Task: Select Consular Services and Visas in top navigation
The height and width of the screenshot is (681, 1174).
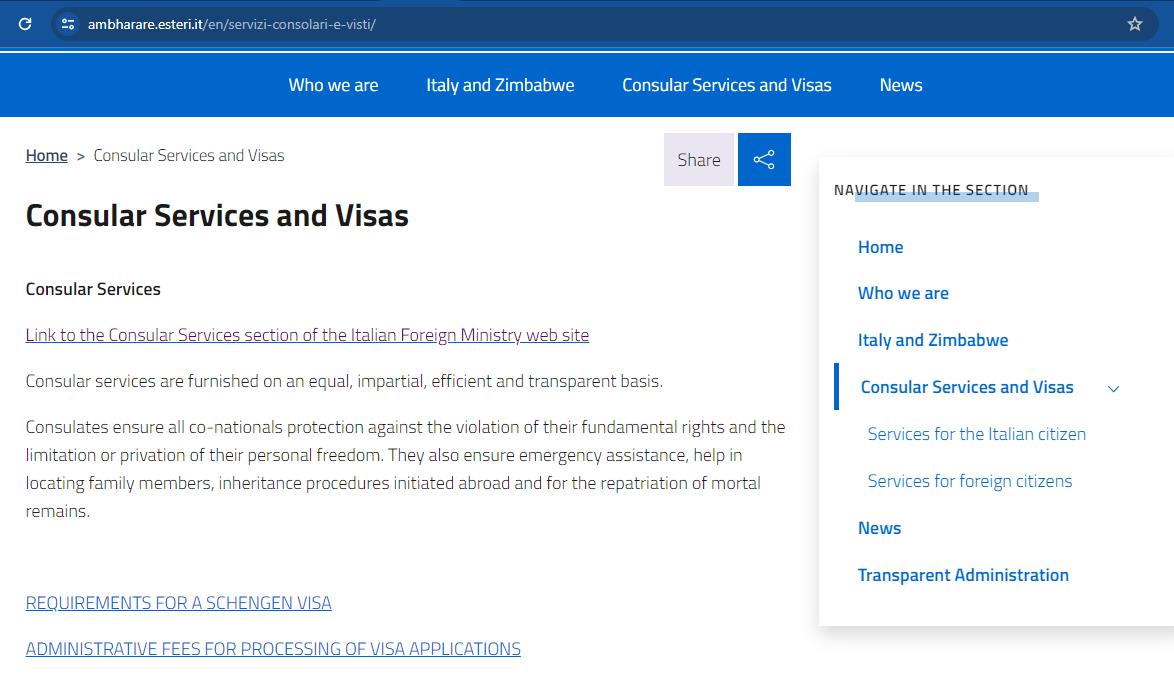Action: click(x=727, y=85)
